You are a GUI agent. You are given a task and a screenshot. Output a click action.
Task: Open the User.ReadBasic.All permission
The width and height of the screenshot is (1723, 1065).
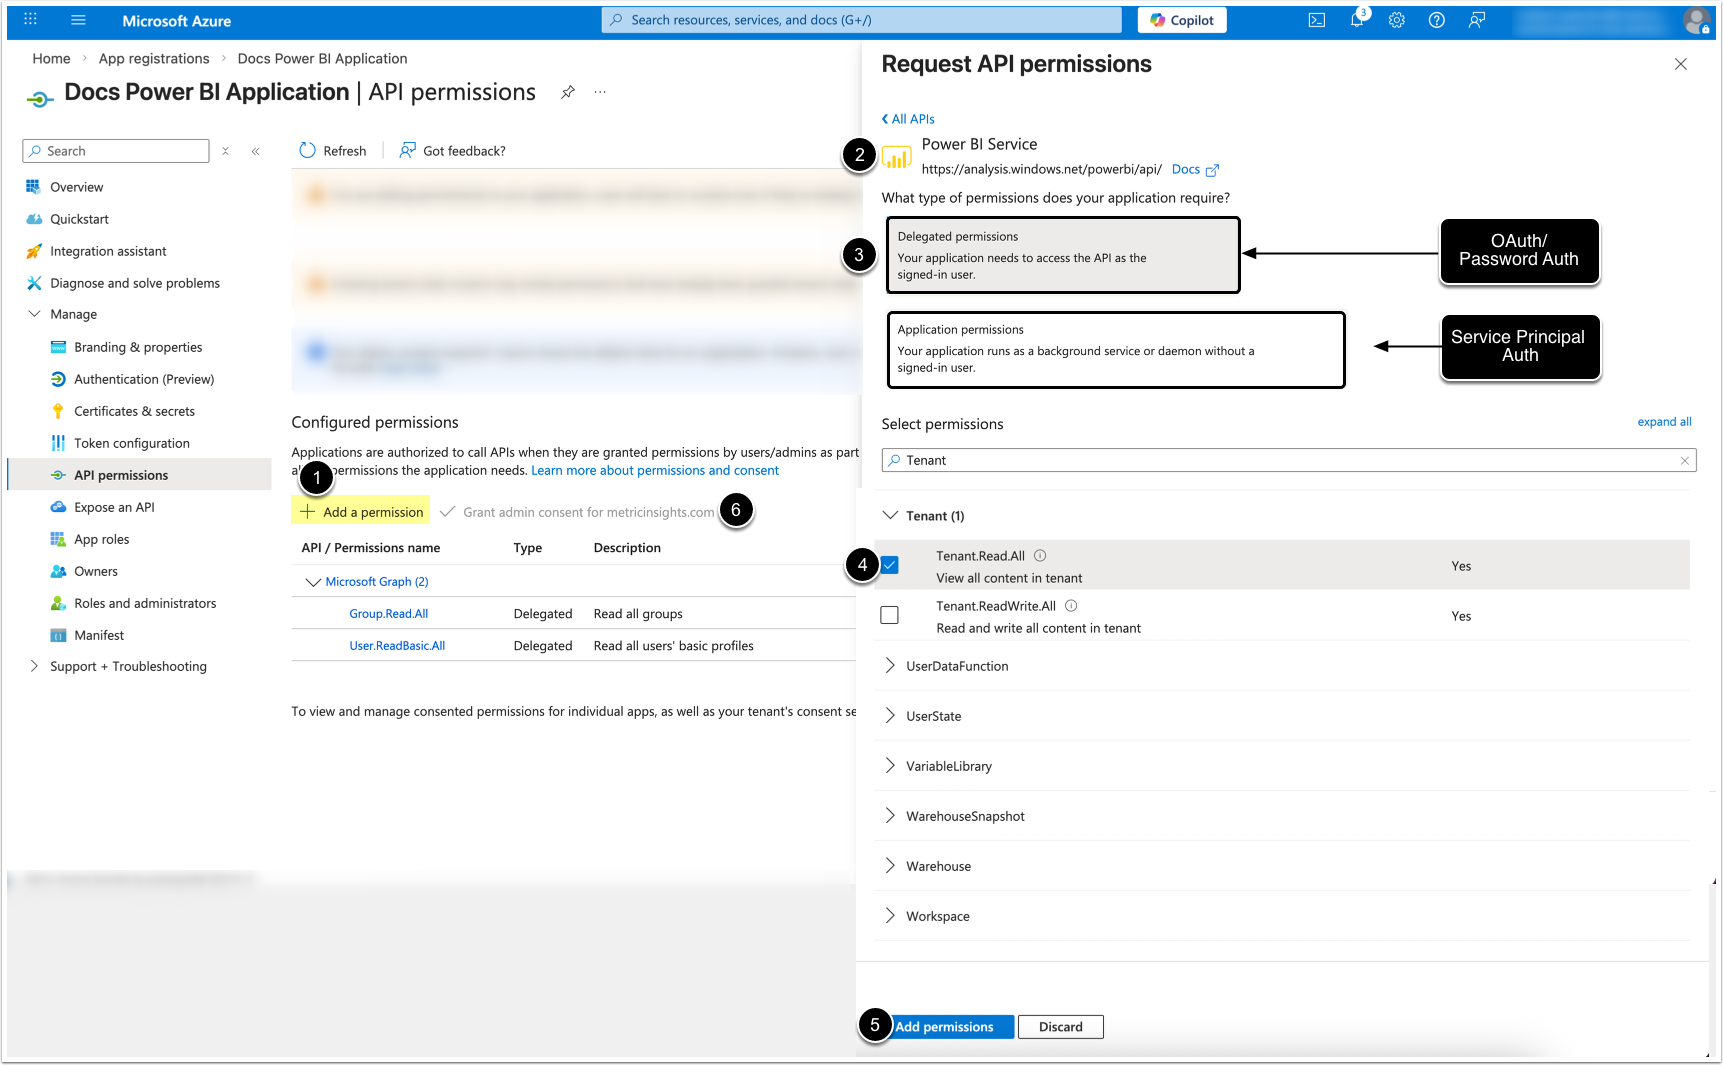(397, 646)
